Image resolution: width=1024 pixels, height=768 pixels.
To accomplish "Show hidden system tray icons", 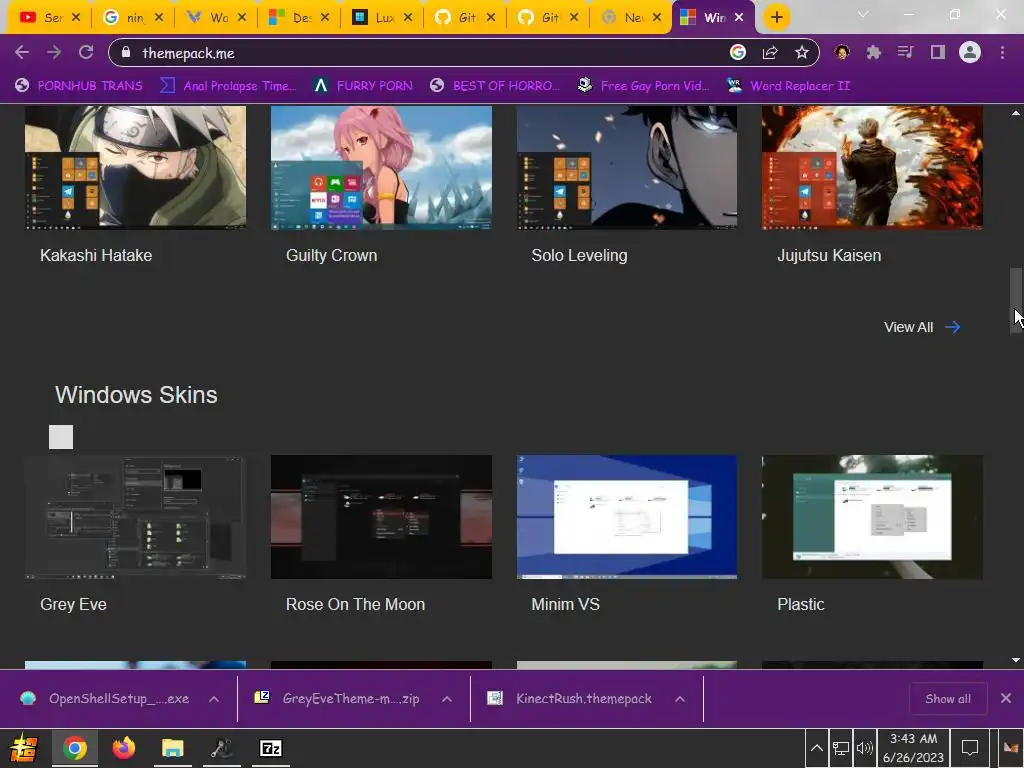I will point(816,748).
